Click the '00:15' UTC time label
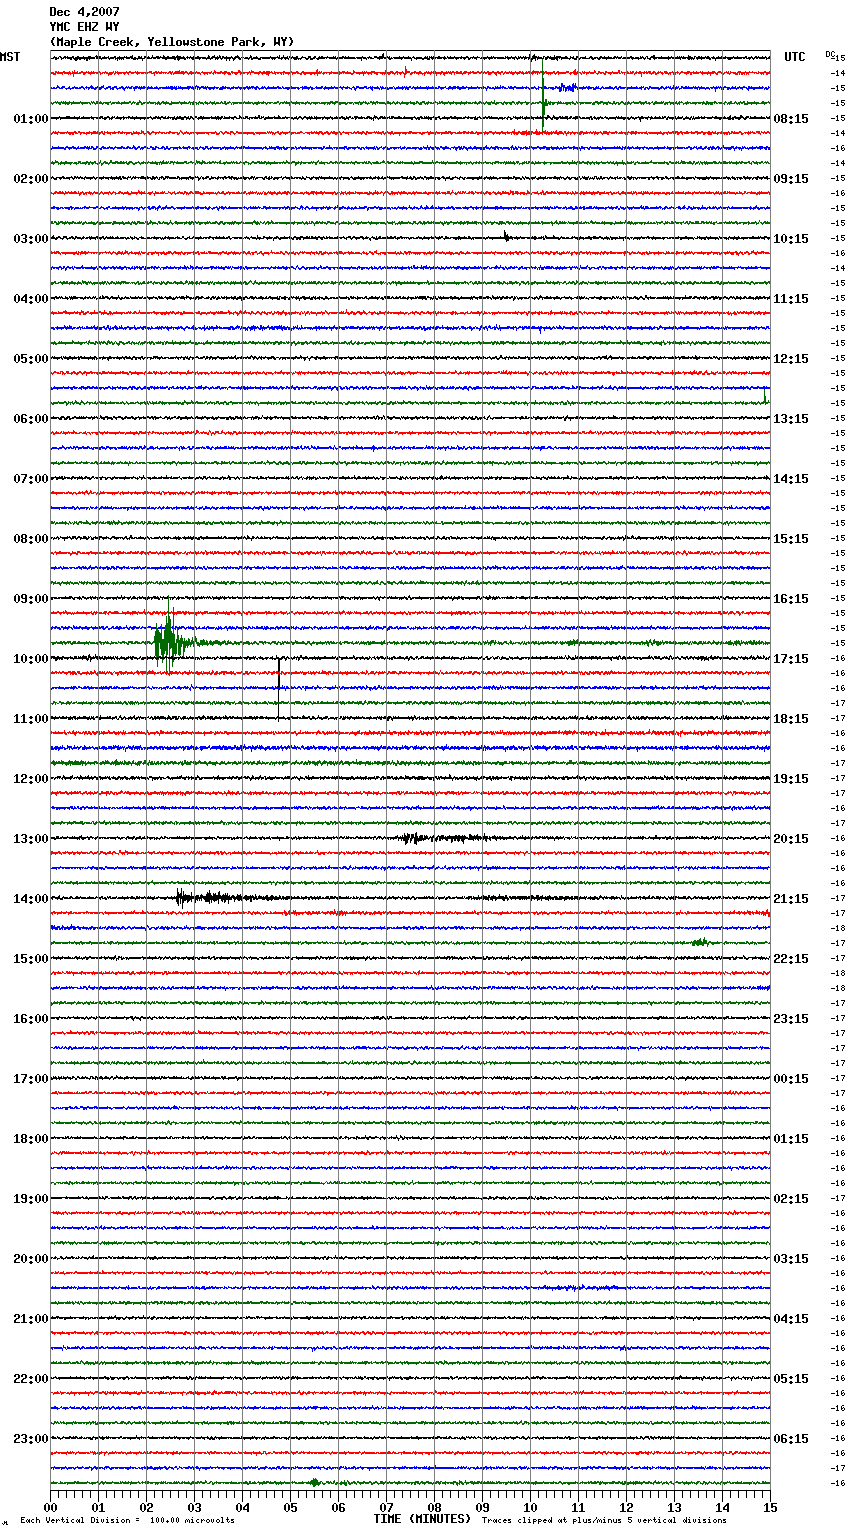The width and height of the screenshot is (850, 1534). pos(791,1079)
